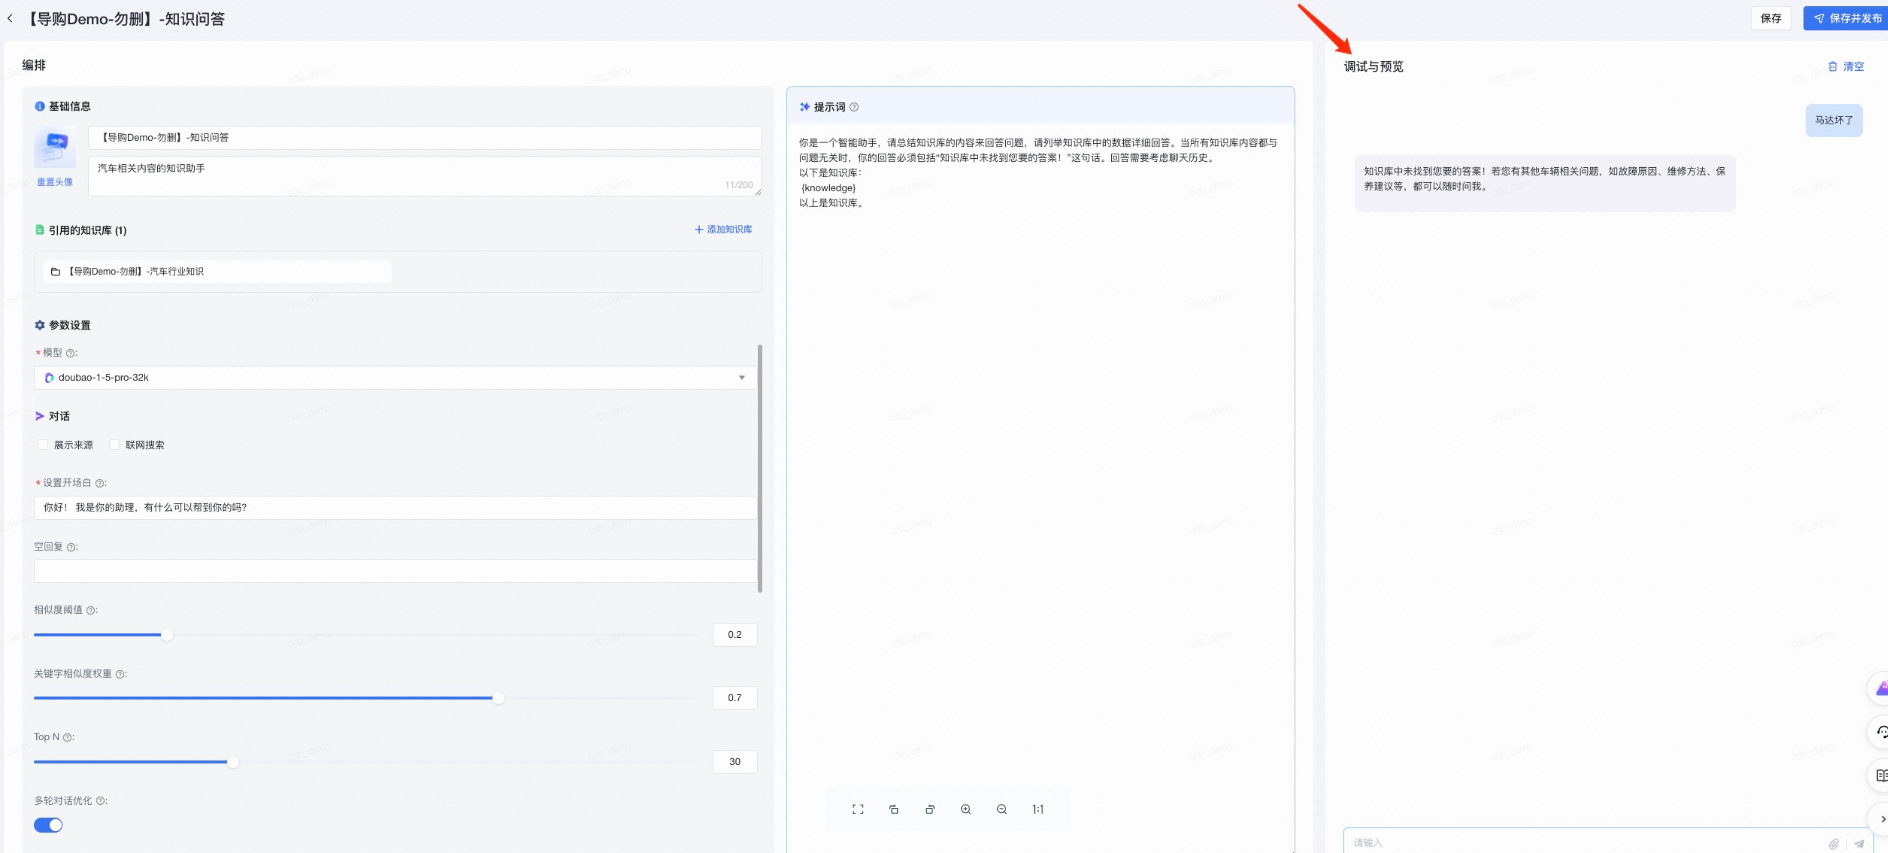This screenshot has width=1888, height=853.
Task: Click the 汽车车相关内容的知识助手 description field
Action: (x=425, y=176)
